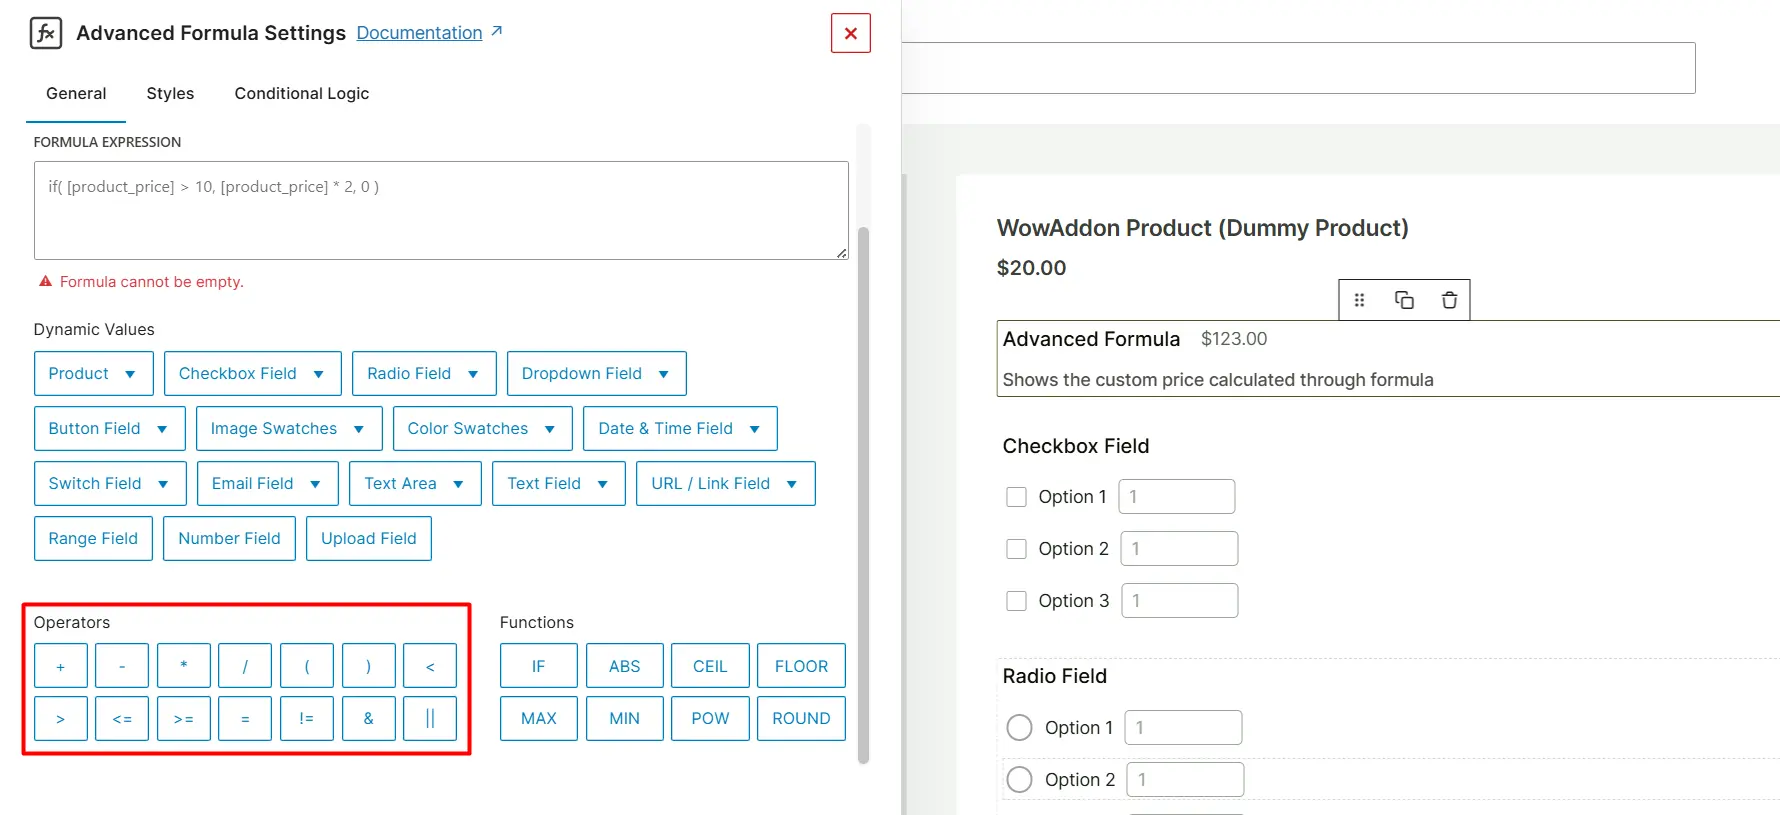Check Option 1 in Checkbox Field

click(x=1016, y=497)
